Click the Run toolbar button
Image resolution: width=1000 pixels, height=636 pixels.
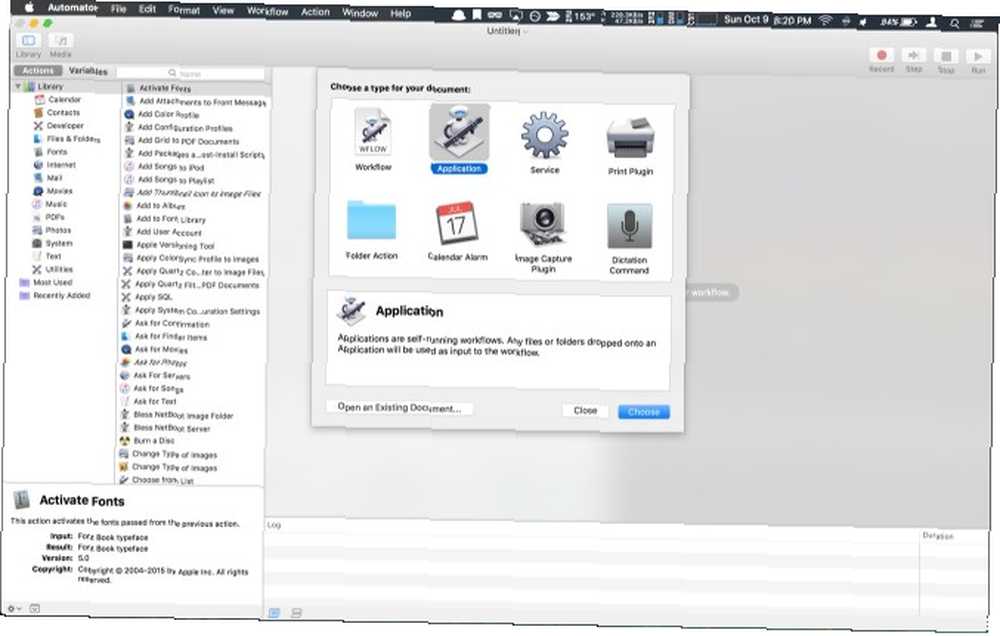(x=978, y=62)
